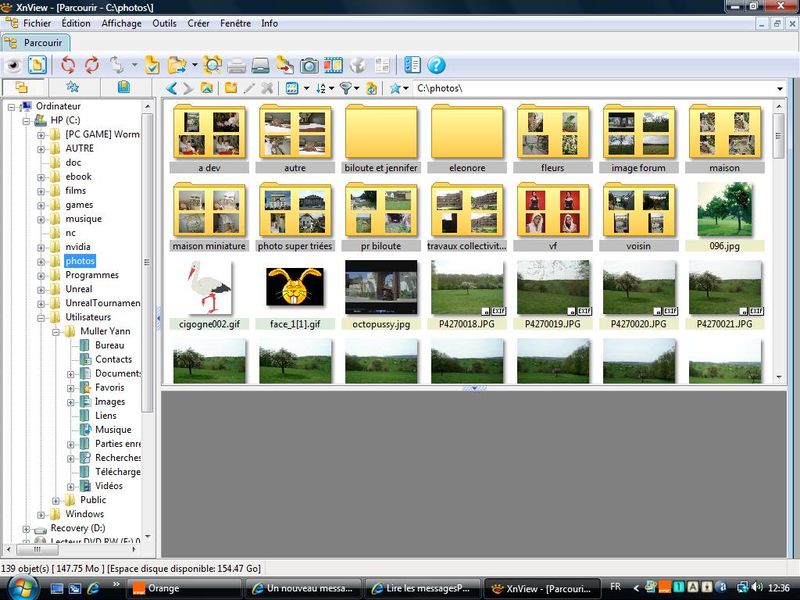Viewport: 800px width, 600px height.
Task: Open the filter funnel dropdown
Action: pos(355,88)
